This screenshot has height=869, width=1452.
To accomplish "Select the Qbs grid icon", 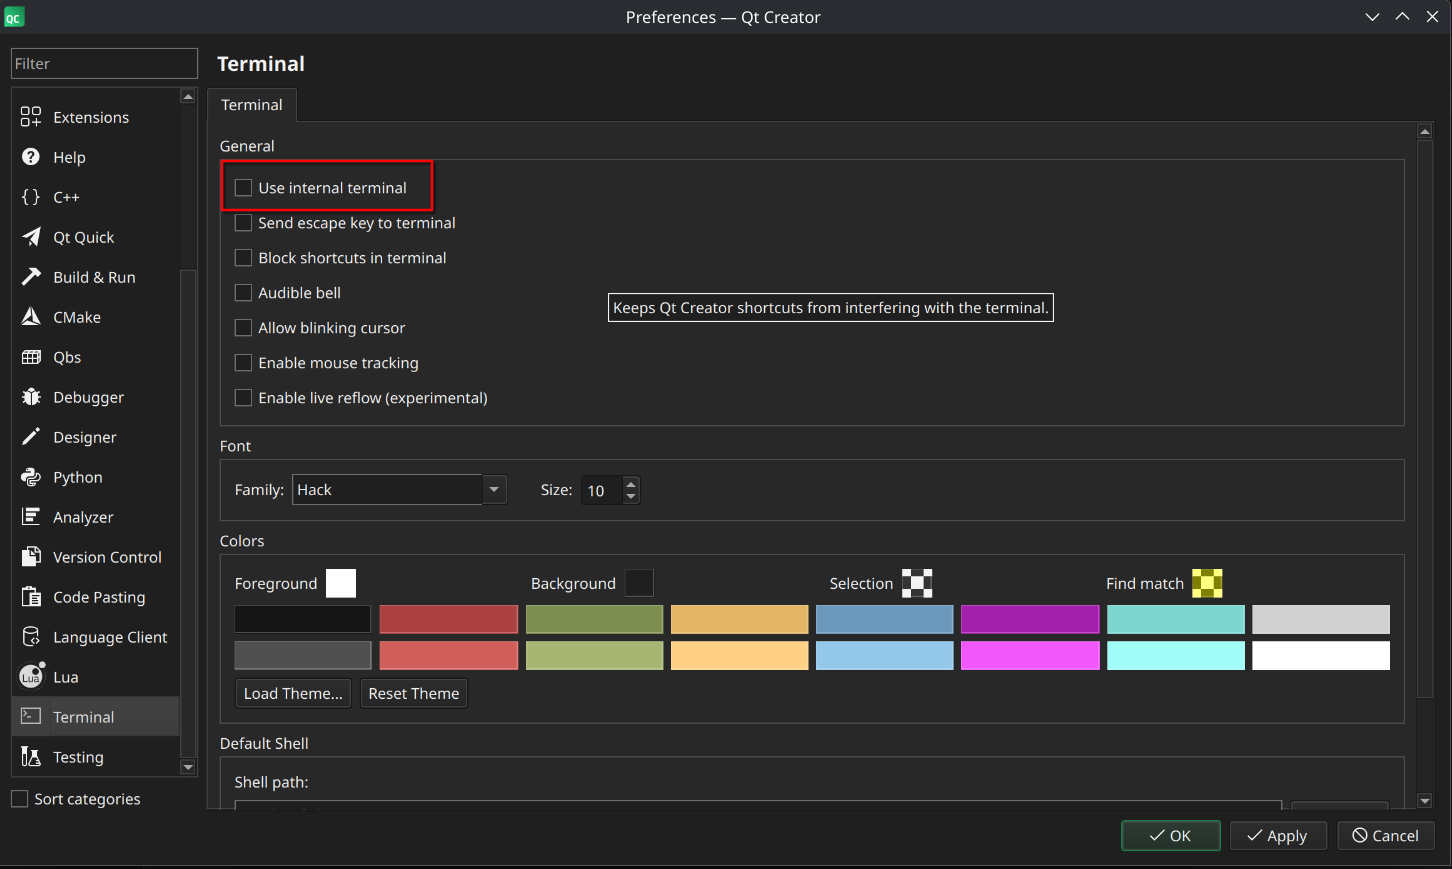I will [x=31, y=357].
